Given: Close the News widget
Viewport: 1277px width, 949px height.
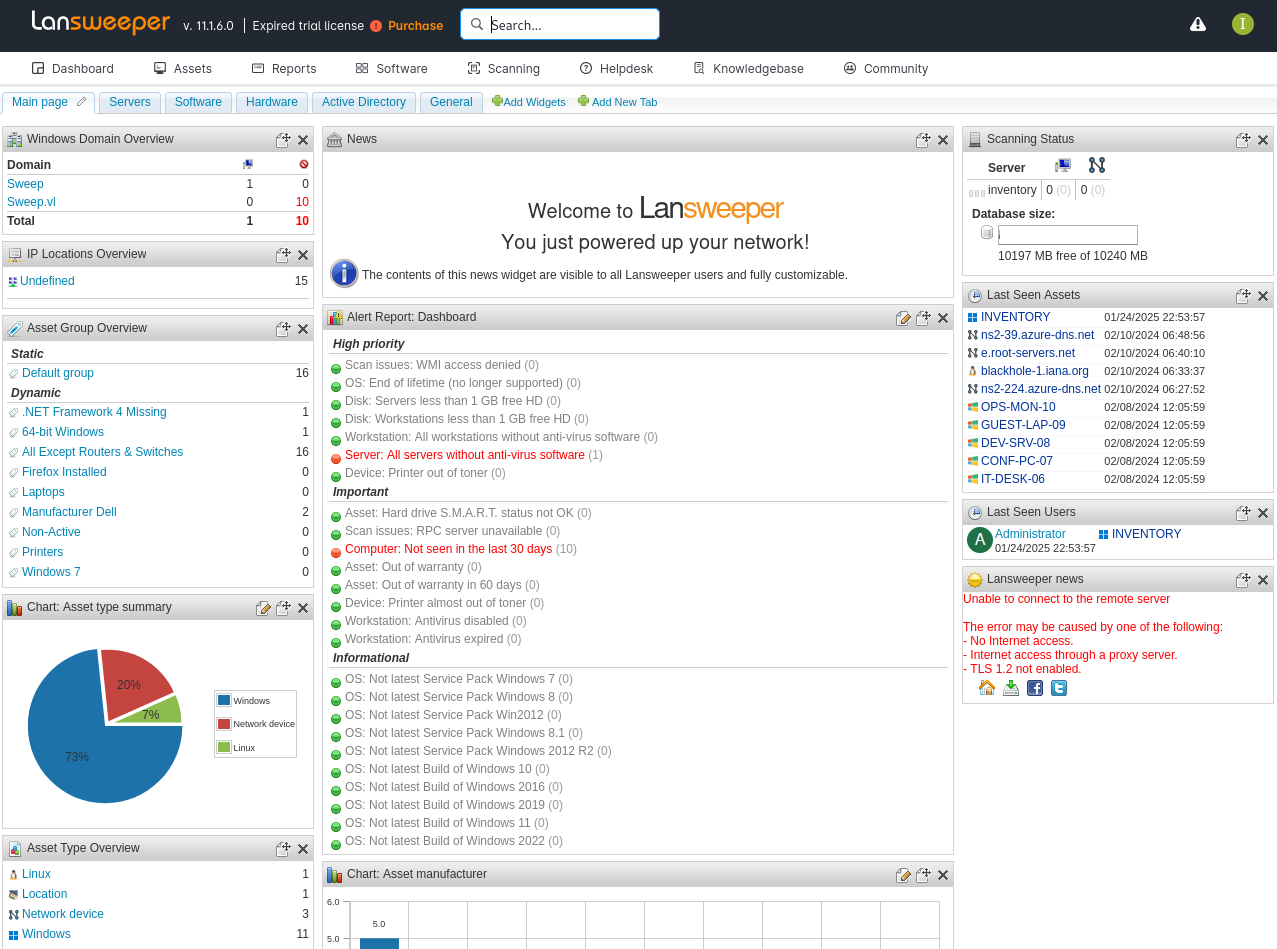Looking at the screenshot, I should coord(943,140).
